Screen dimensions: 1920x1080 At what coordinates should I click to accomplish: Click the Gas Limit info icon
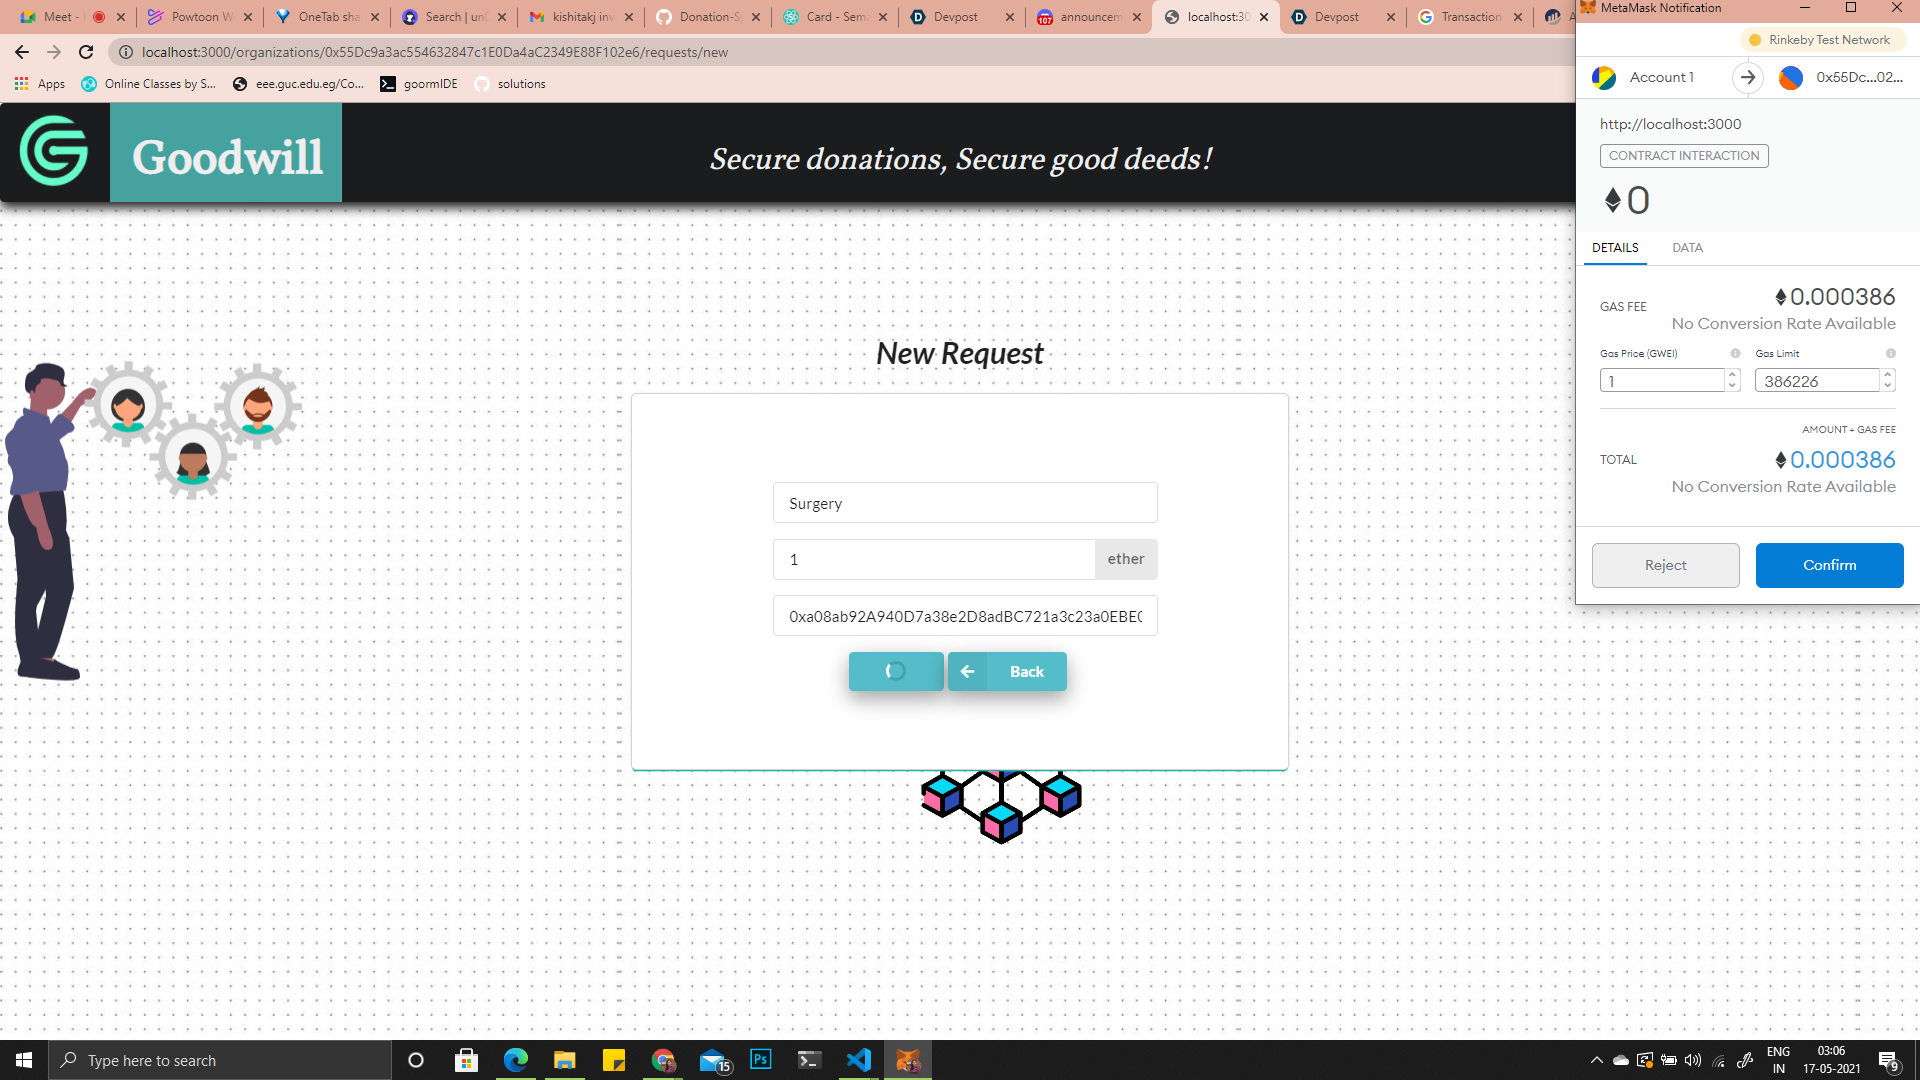pos(1890,353)
